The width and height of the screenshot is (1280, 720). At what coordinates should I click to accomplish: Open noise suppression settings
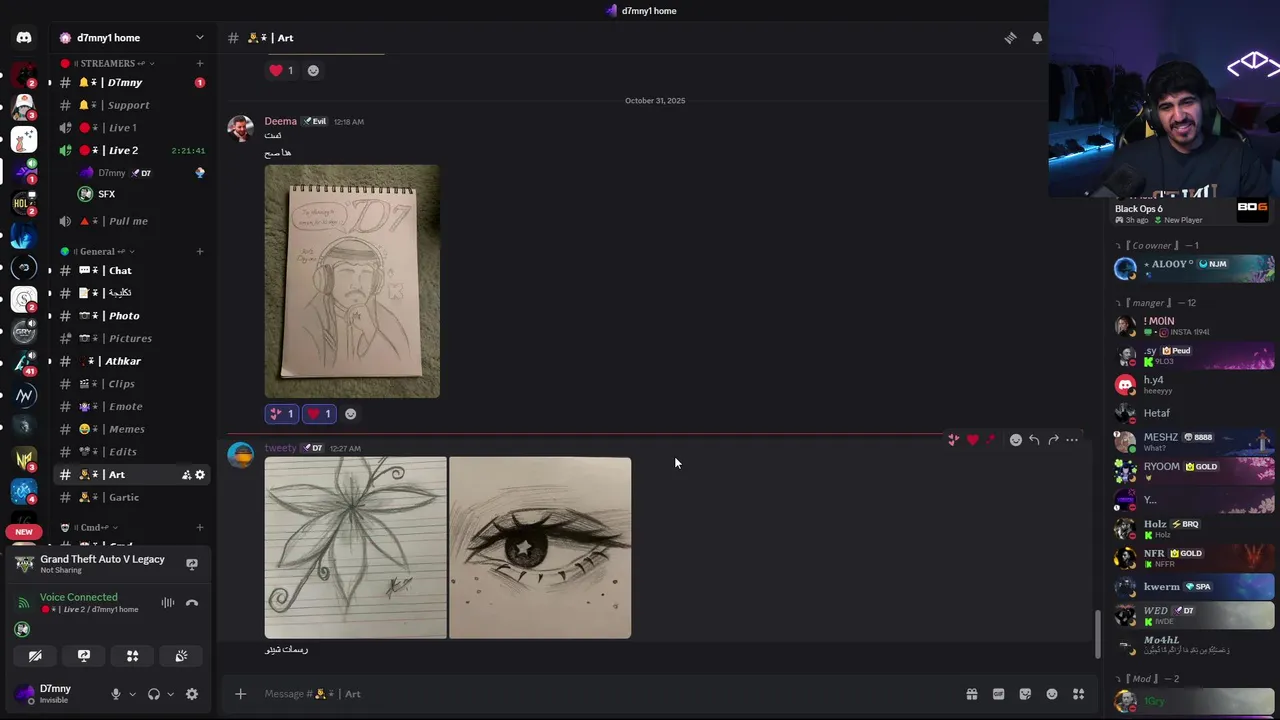(167, 603)
